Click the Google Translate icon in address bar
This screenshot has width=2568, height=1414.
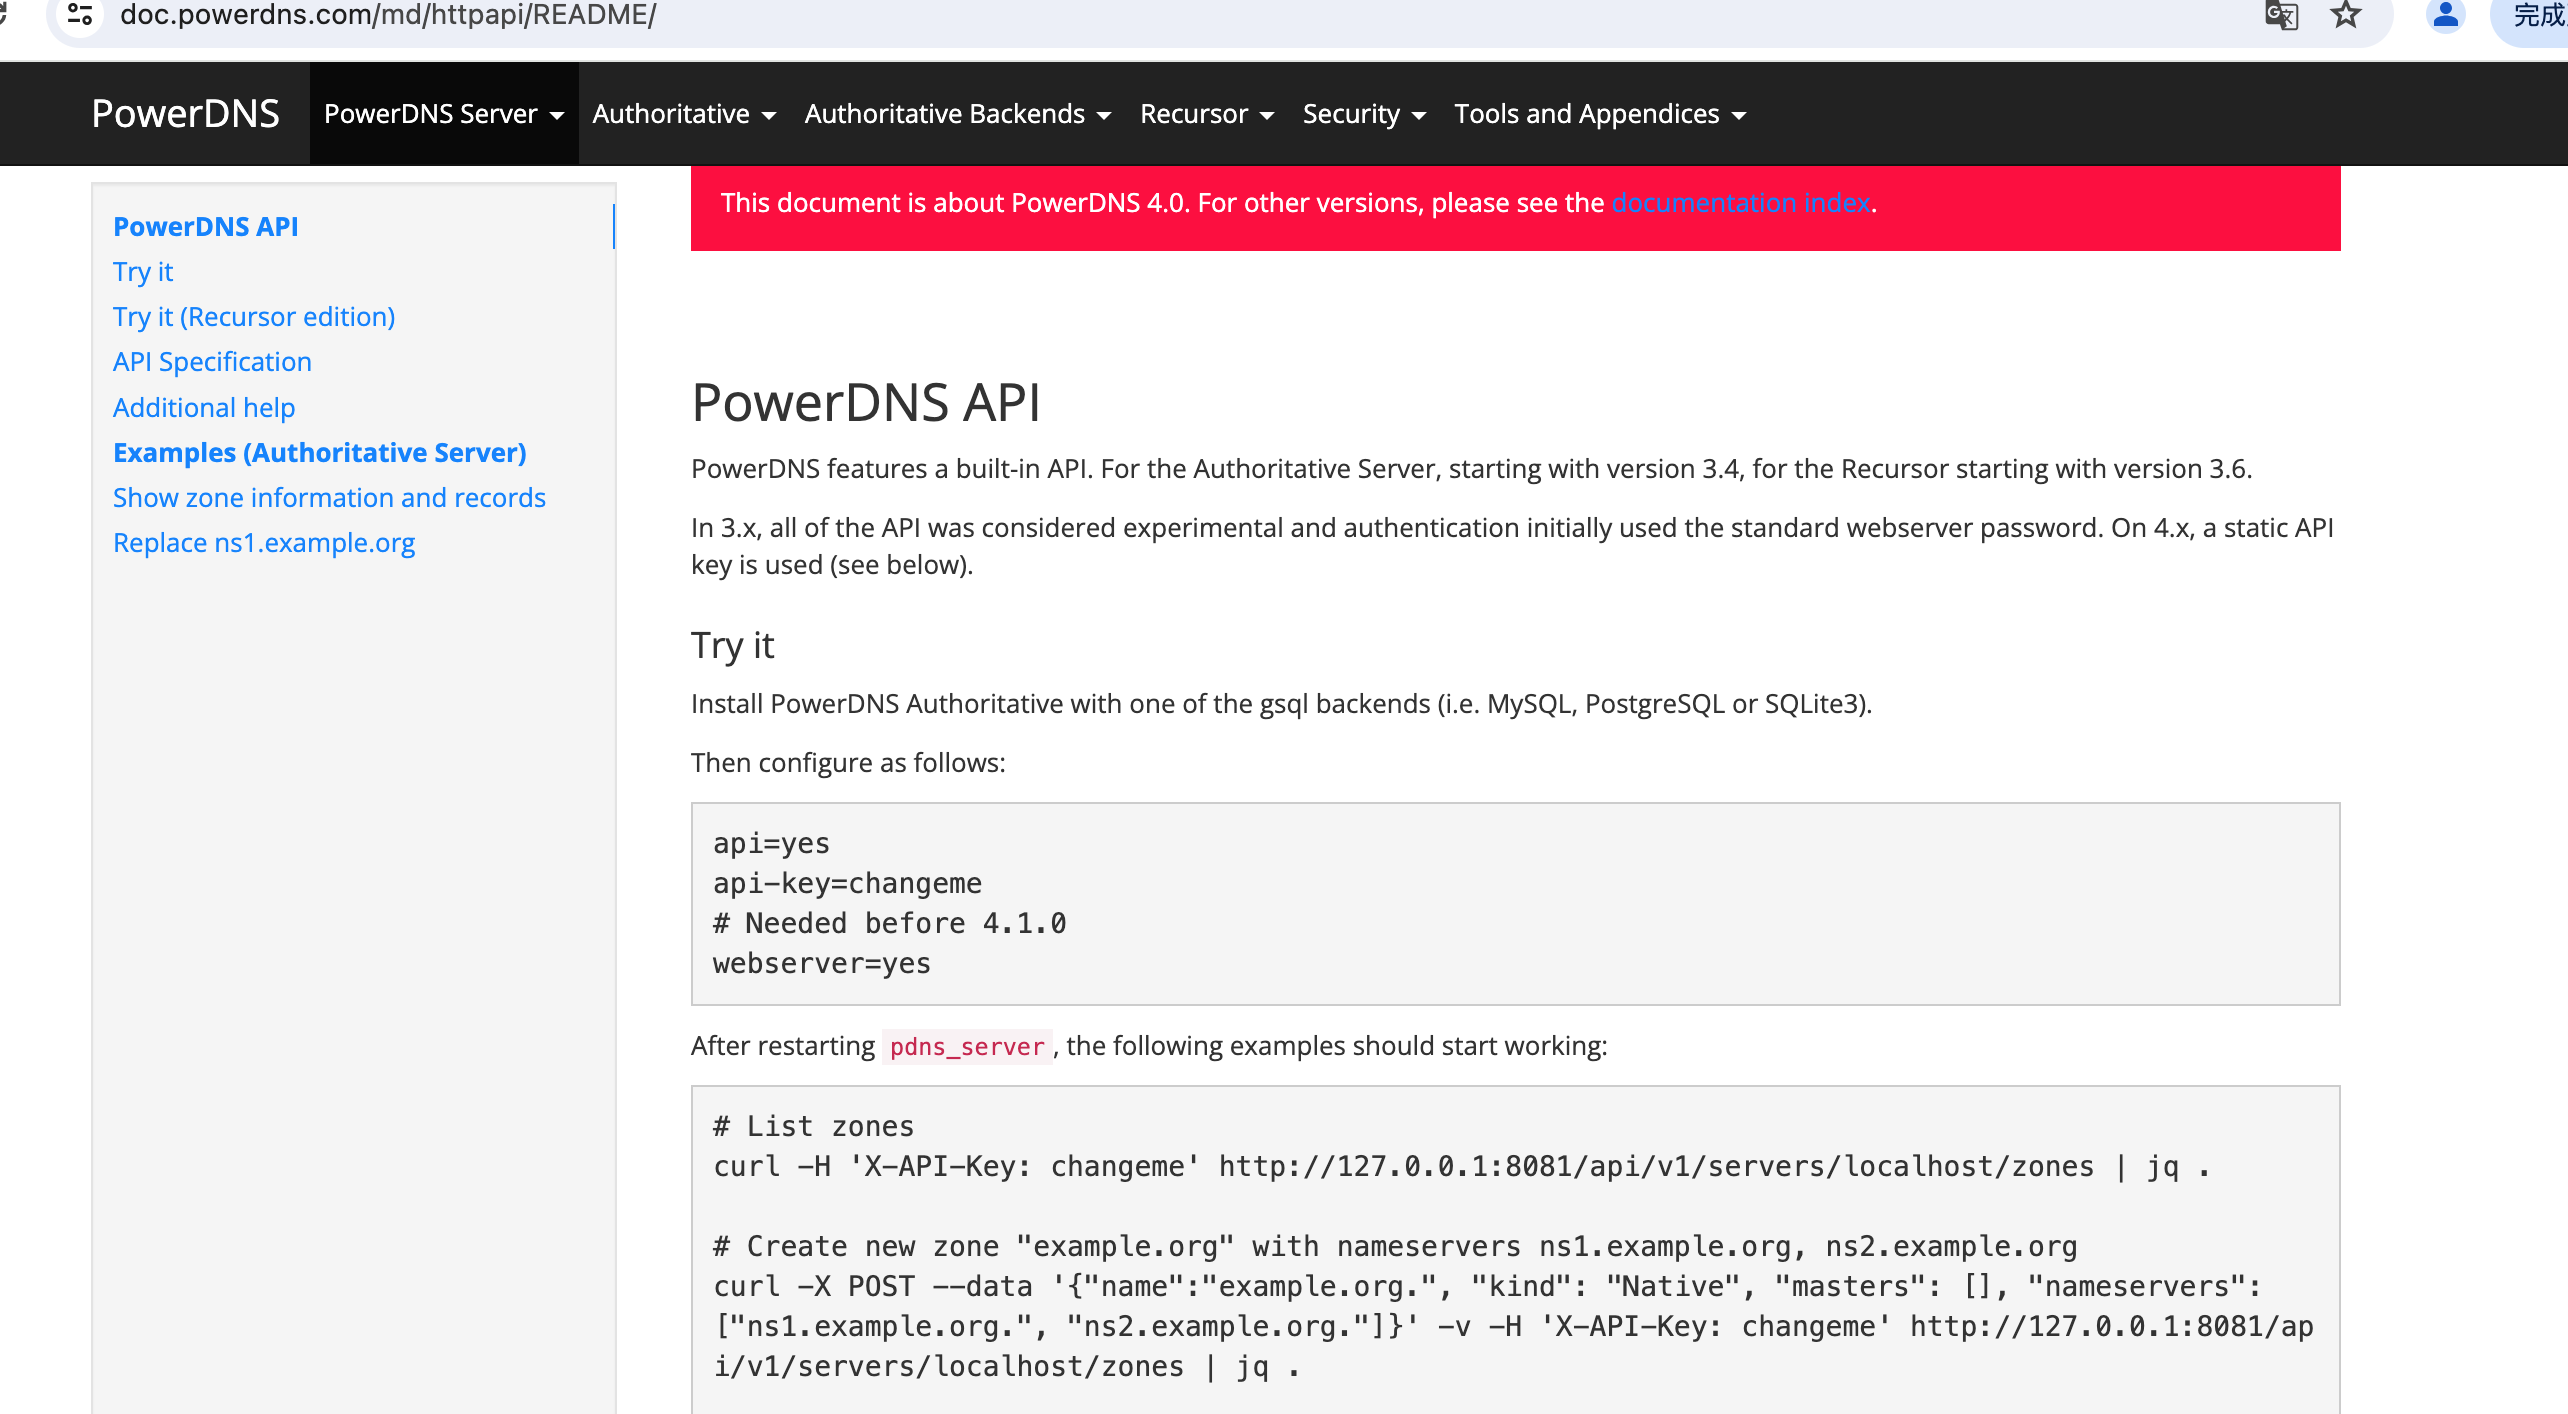click(x=2282, y=16)
